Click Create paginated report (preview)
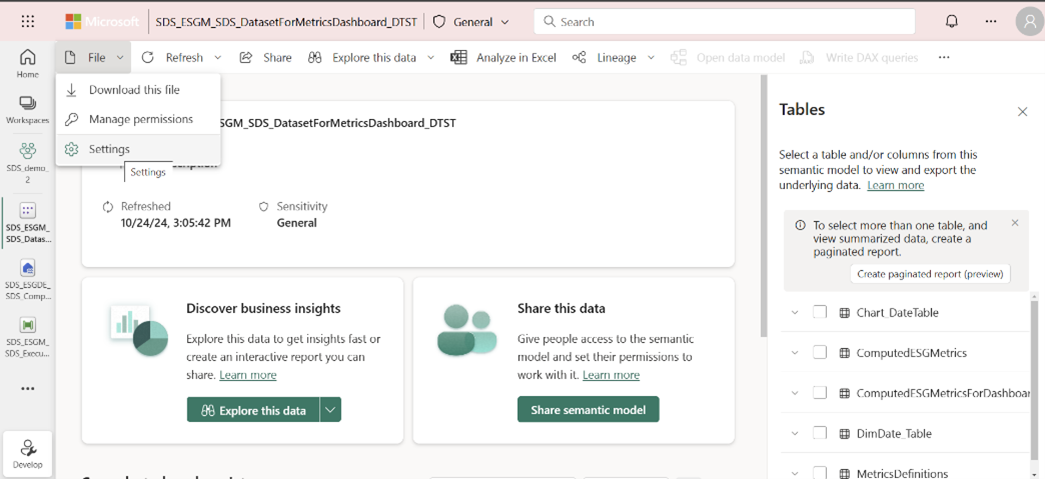Screen dimensions: 1045x479 (930, 274)
